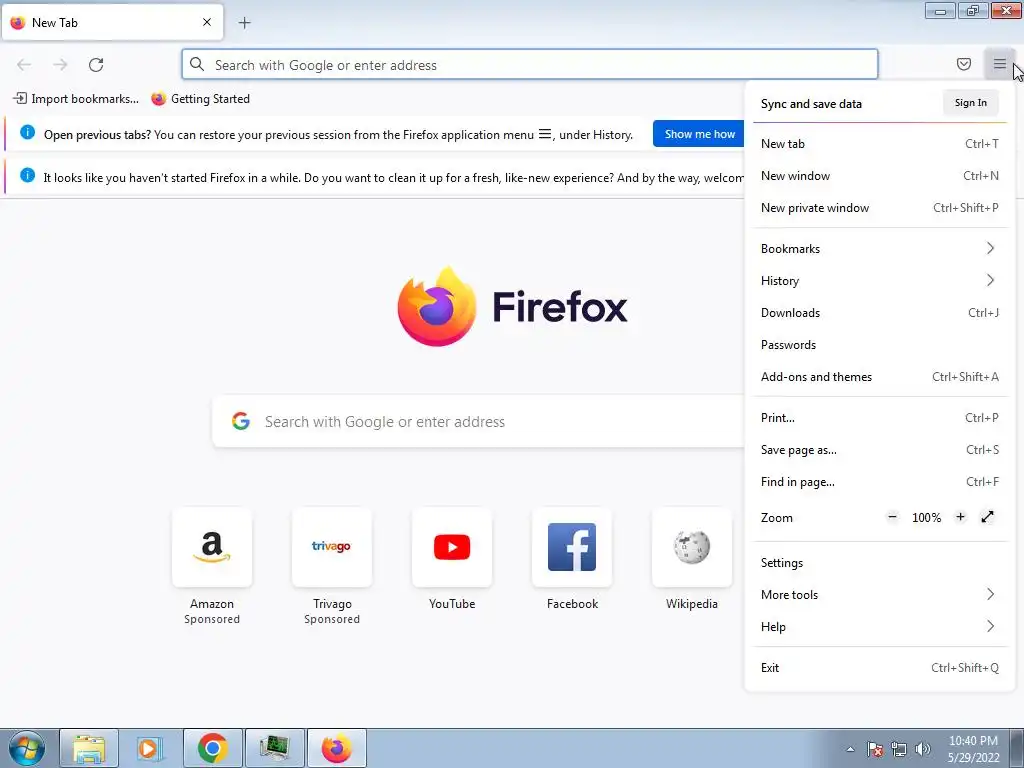Choose New window from the menu

point(880,176)
